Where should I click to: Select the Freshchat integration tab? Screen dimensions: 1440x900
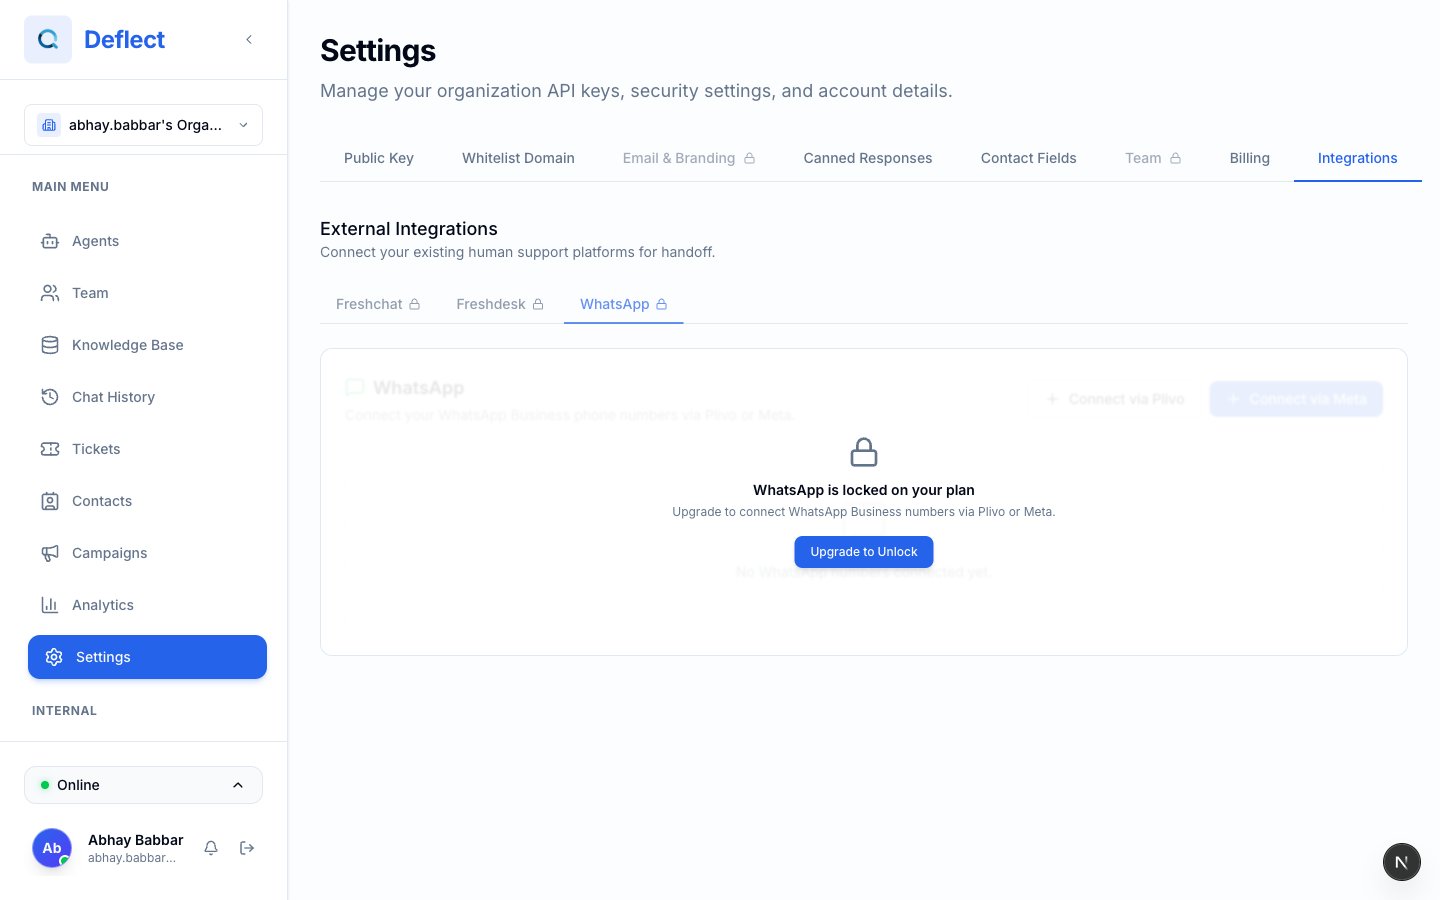[378, 304]
